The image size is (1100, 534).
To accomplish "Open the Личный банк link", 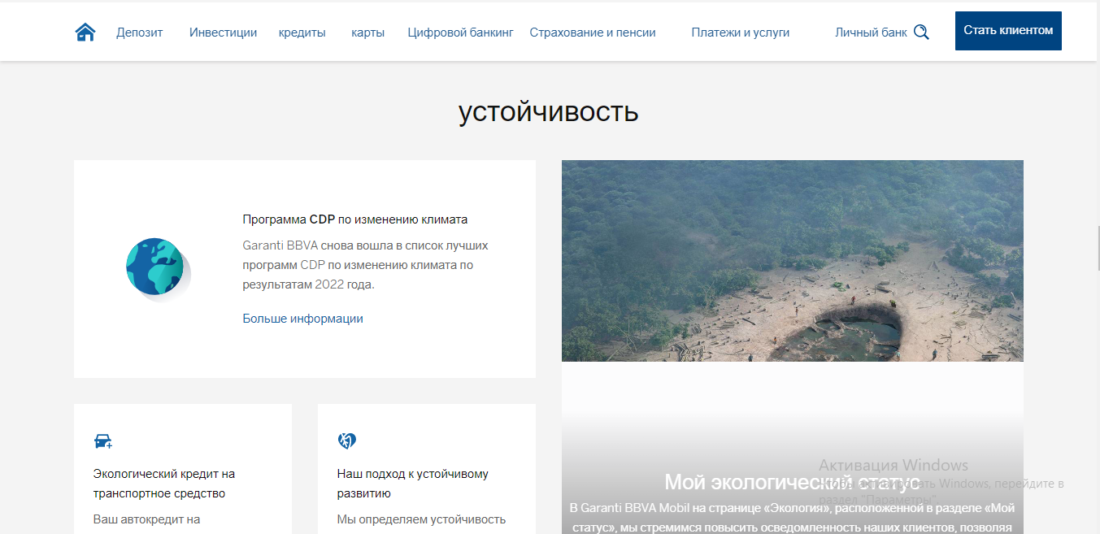I will click(870, 32).
